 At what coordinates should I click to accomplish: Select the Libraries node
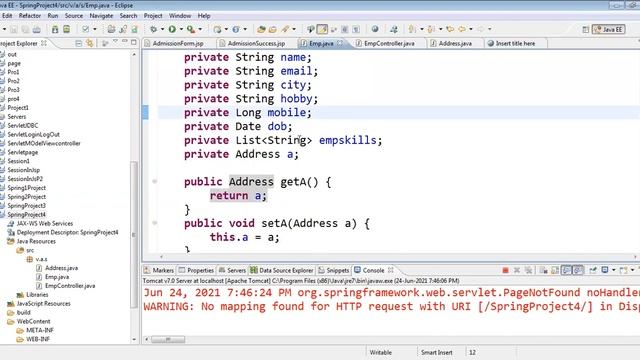[37, 295]
